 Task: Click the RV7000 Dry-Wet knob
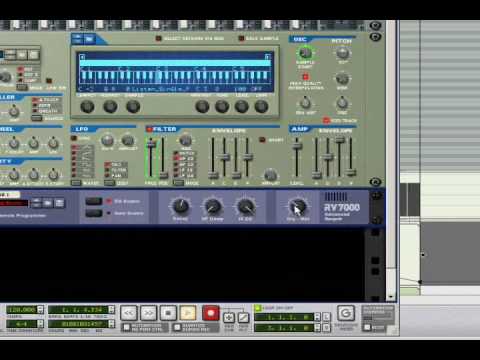tap(298, 206)
